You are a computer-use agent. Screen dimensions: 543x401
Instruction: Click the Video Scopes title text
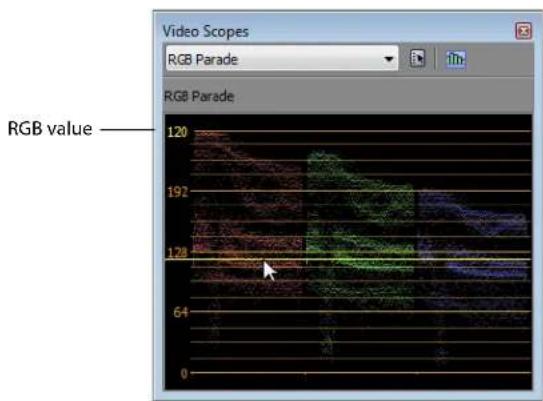click(206, 32)
